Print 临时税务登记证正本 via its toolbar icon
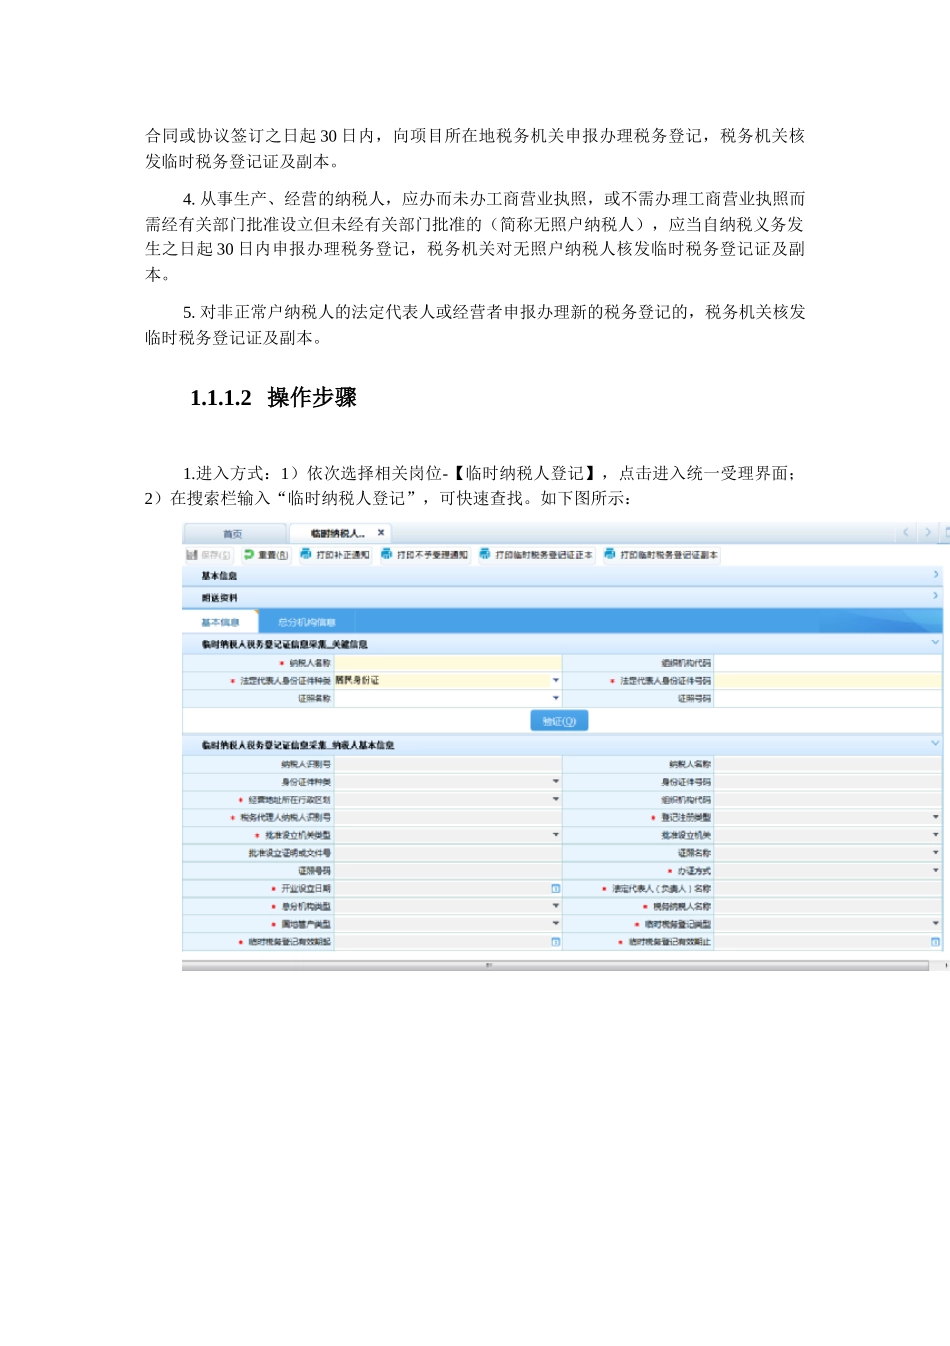 point(485,554)
